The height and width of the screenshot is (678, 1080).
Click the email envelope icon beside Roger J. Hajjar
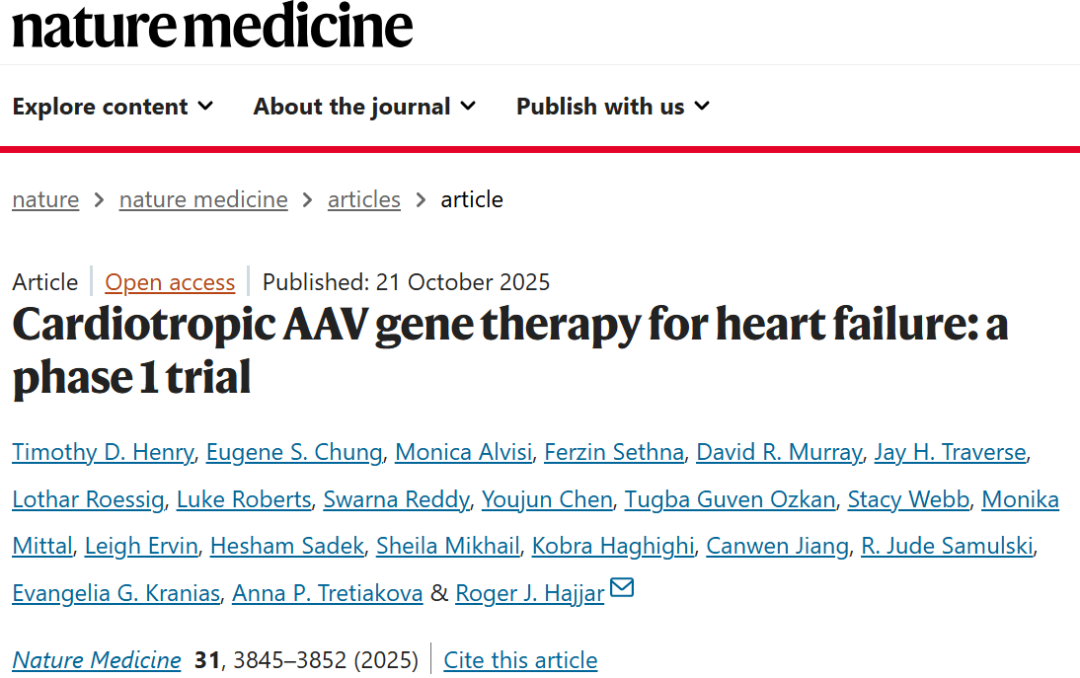[622, 588]
